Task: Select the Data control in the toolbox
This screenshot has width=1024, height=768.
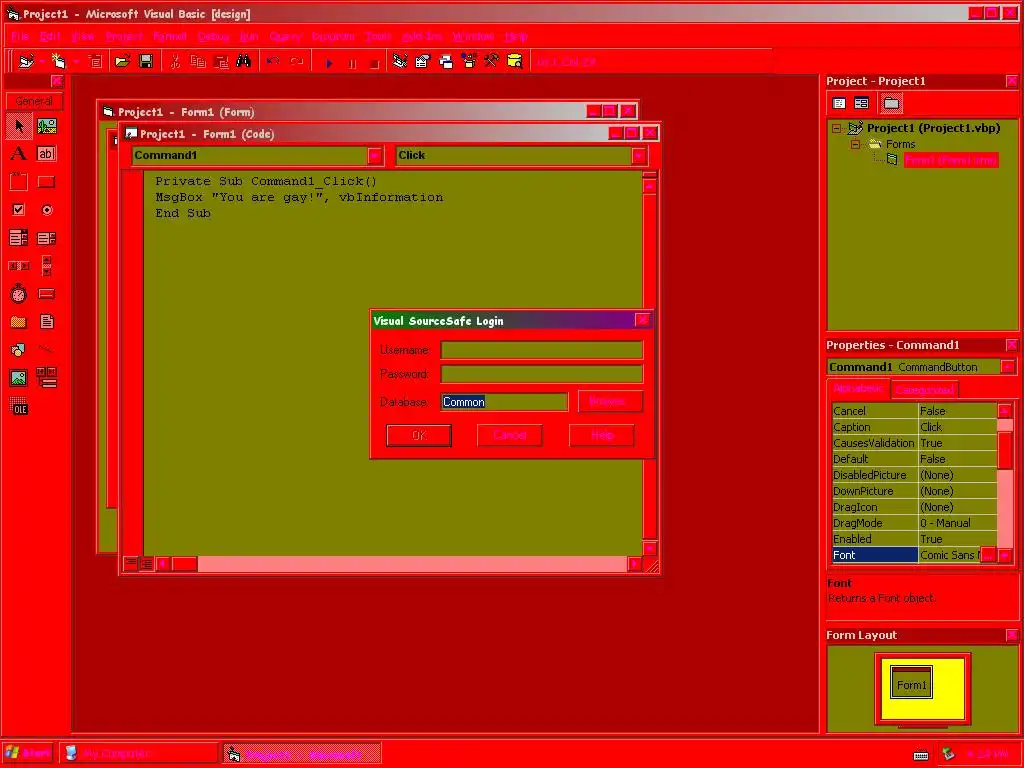Action: (46, 377)
